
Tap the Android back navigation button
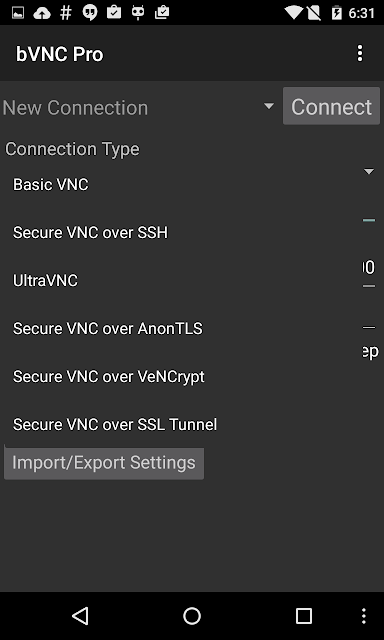click(x=80, y=616)
